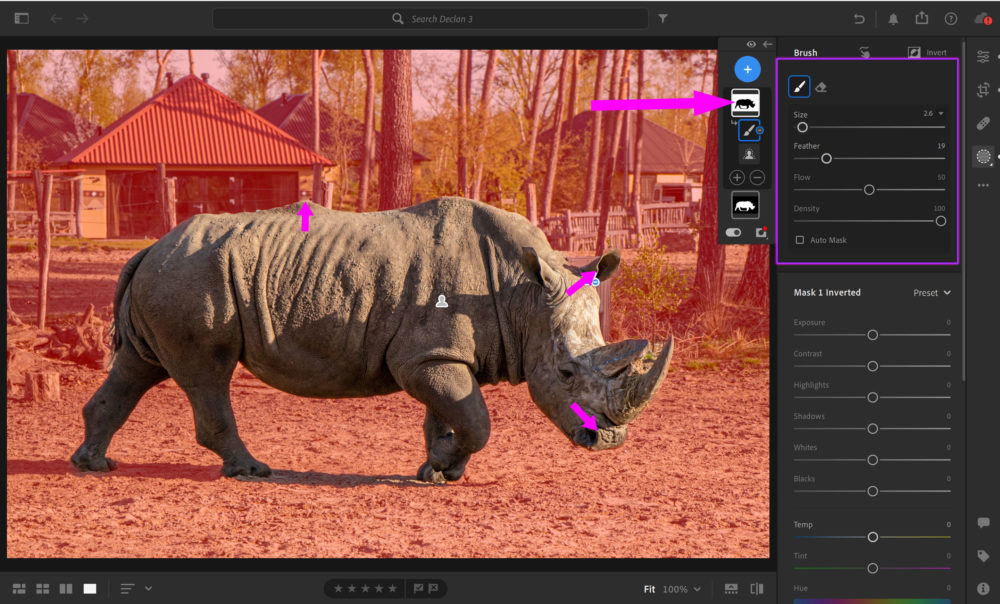Adjust the Blacks slider
The image size is (1000, 604).
click(x=872, y=491)
